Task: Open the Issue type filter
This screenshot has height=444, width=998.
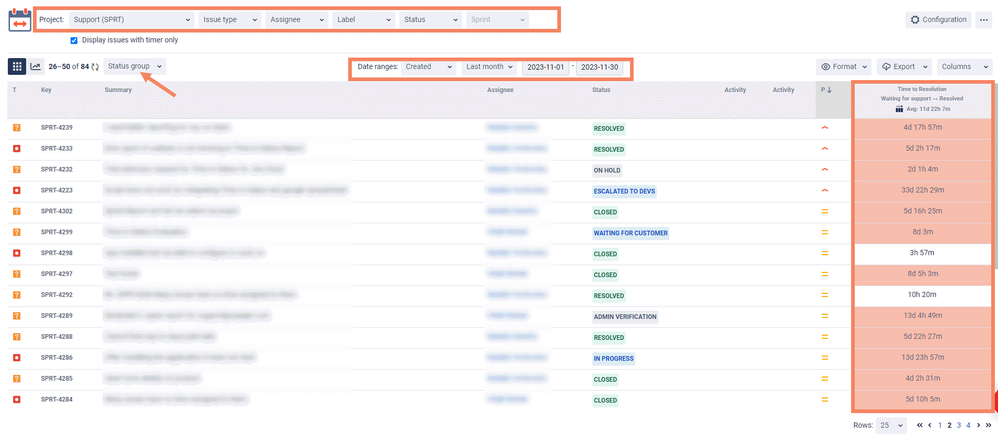Action: tap(230, 20)
